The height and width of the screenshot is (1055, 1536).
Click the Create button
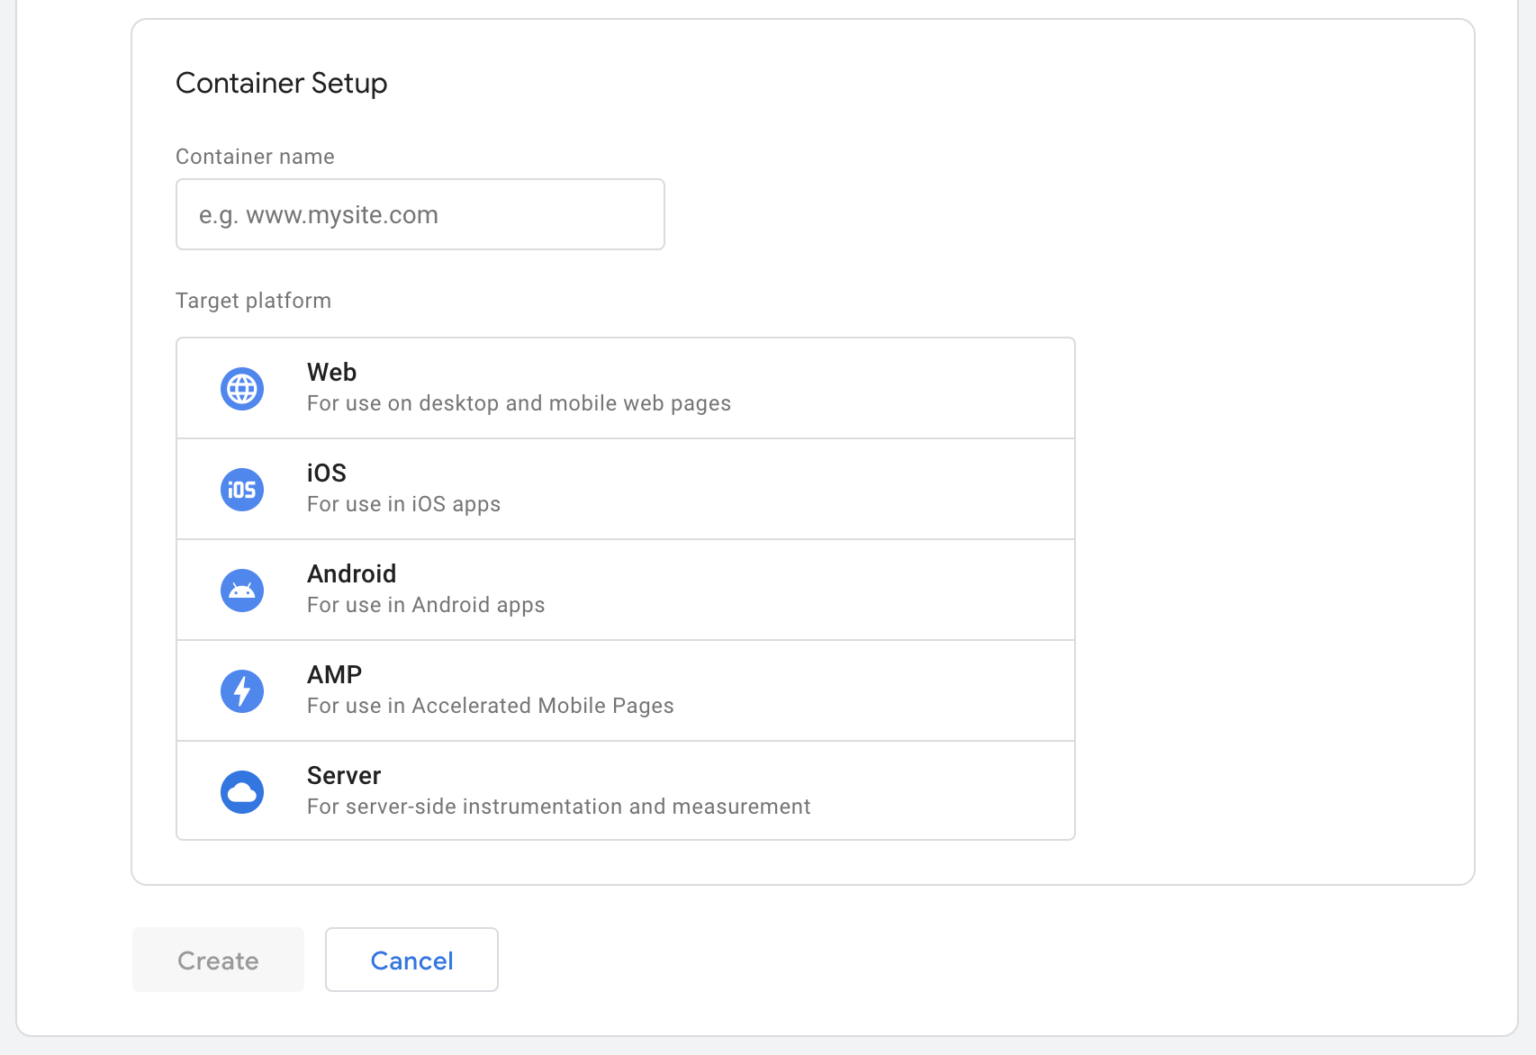point(217,960)
